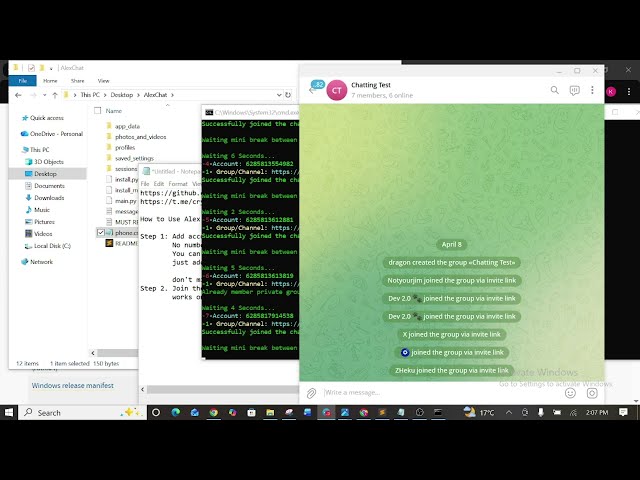Click 'dragon created the group' message
Viewport: 640px width, 480px height.
point(451,262)
